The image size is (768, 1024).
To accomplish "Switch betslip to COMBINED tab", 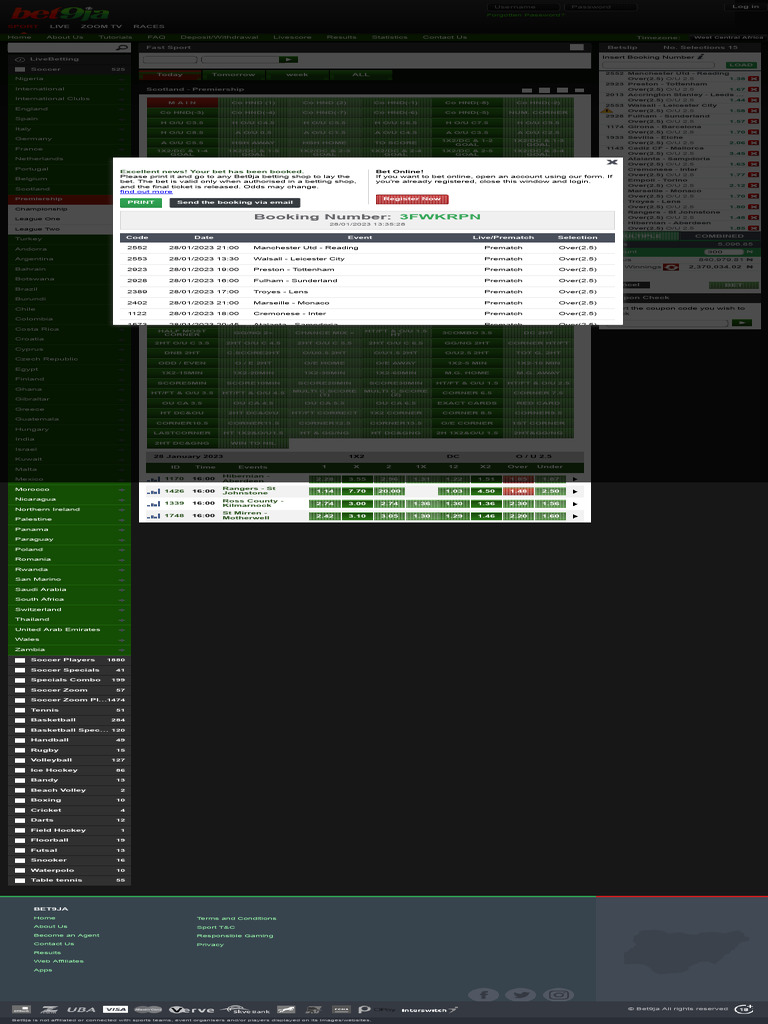I will tap(719, 236).
